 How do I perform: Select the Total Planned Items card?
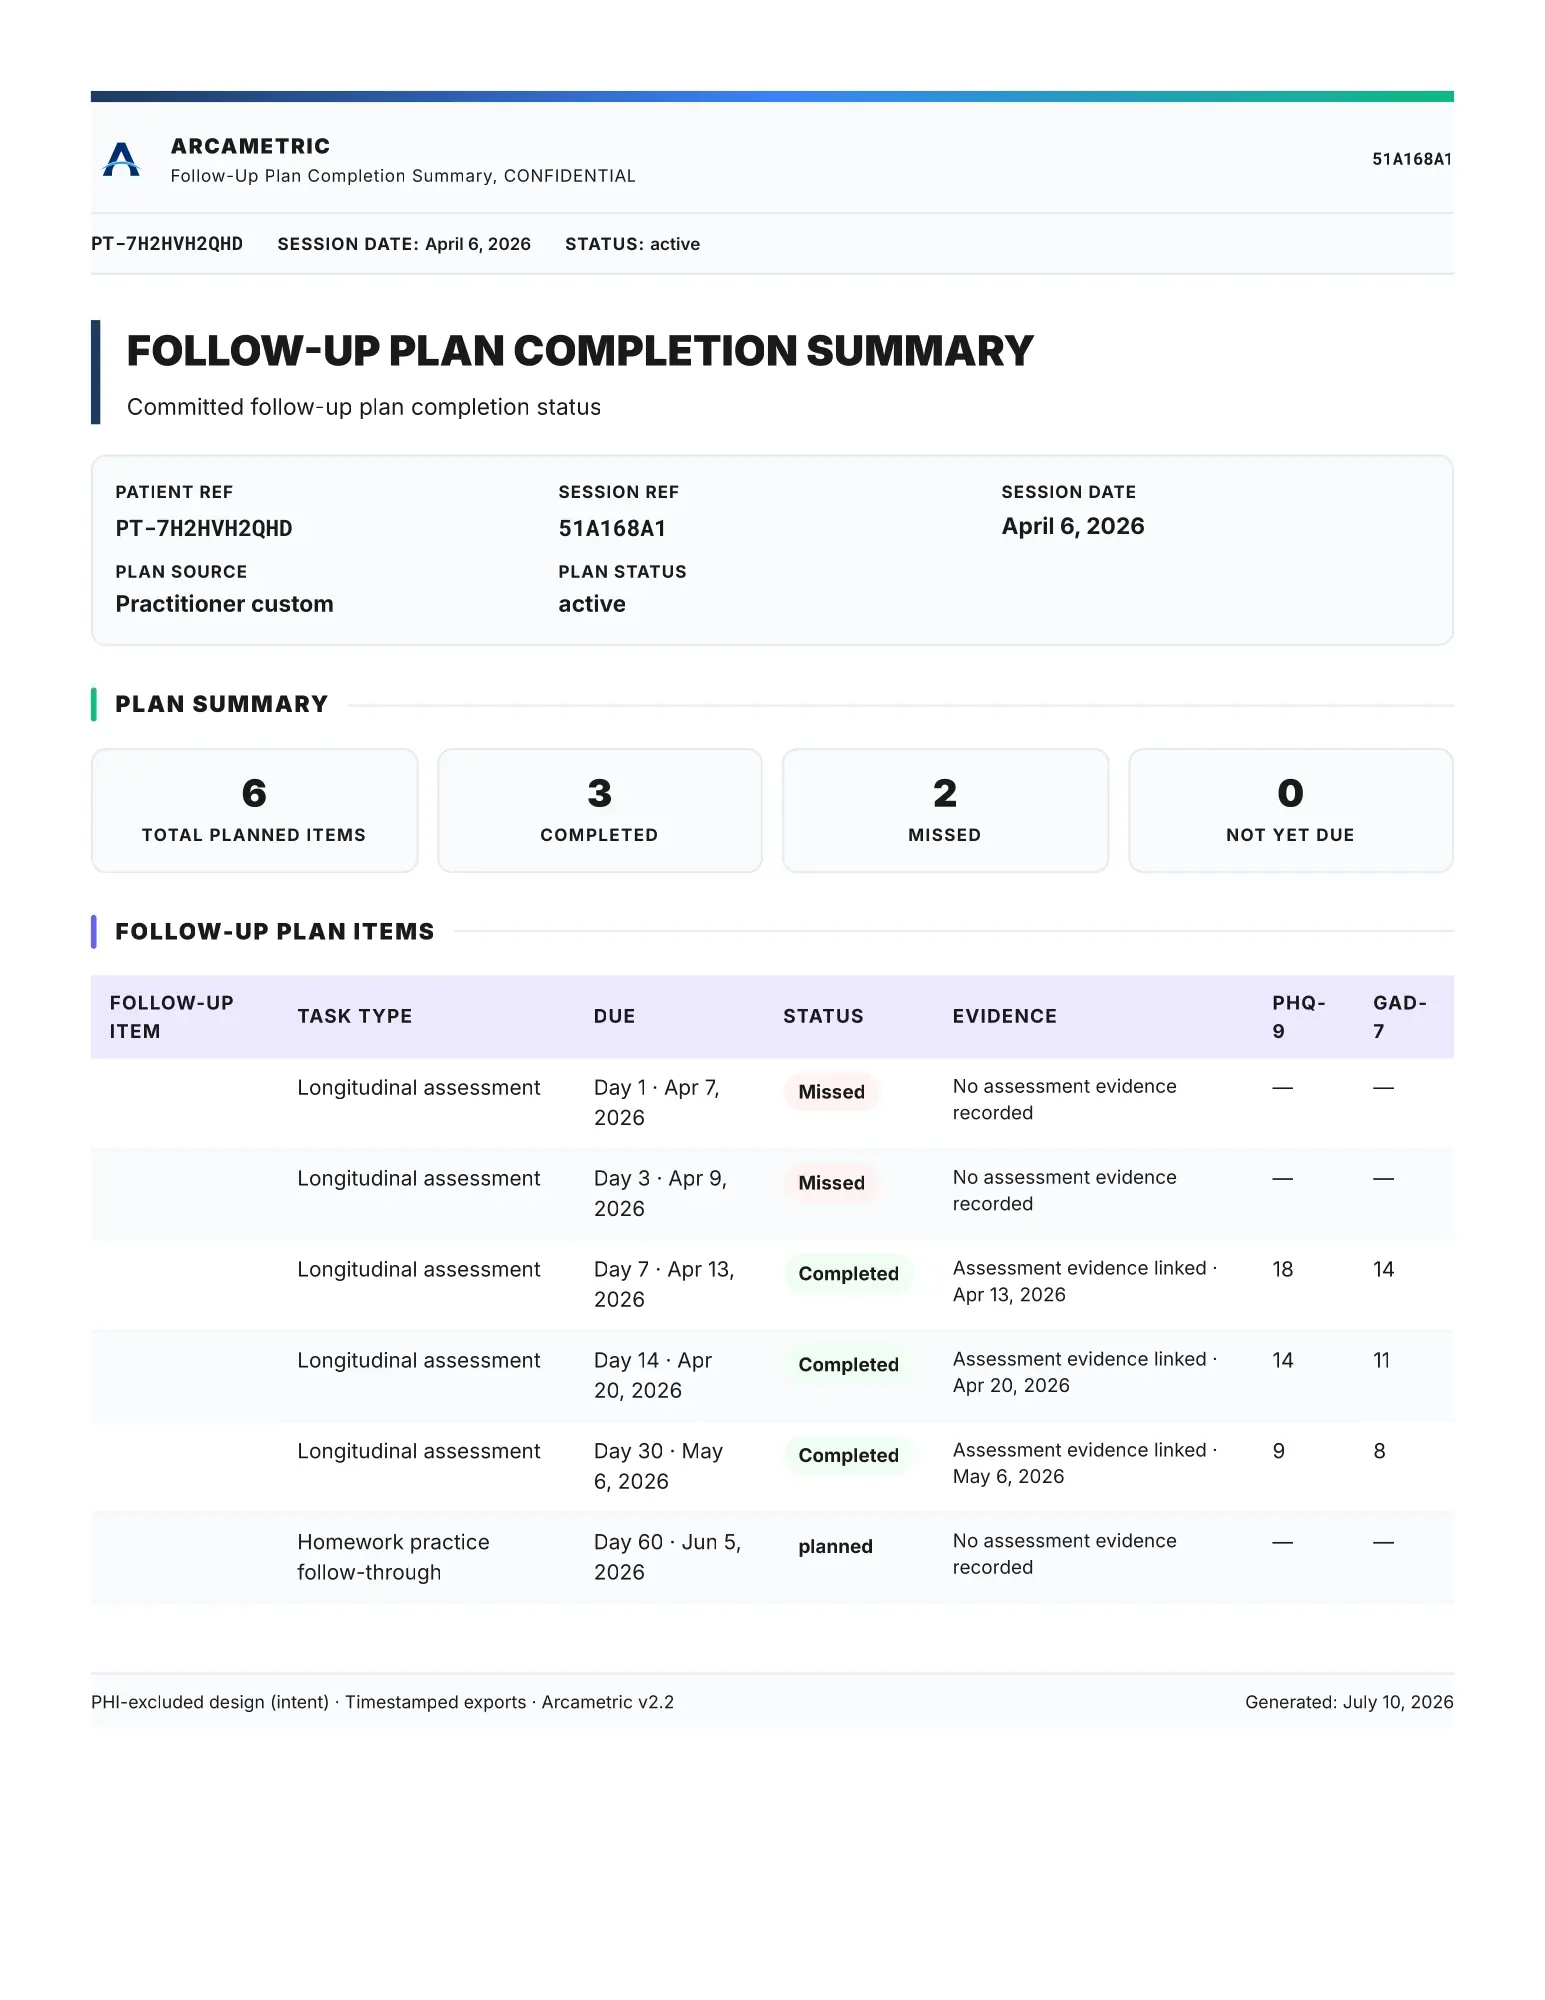(254, 810)
